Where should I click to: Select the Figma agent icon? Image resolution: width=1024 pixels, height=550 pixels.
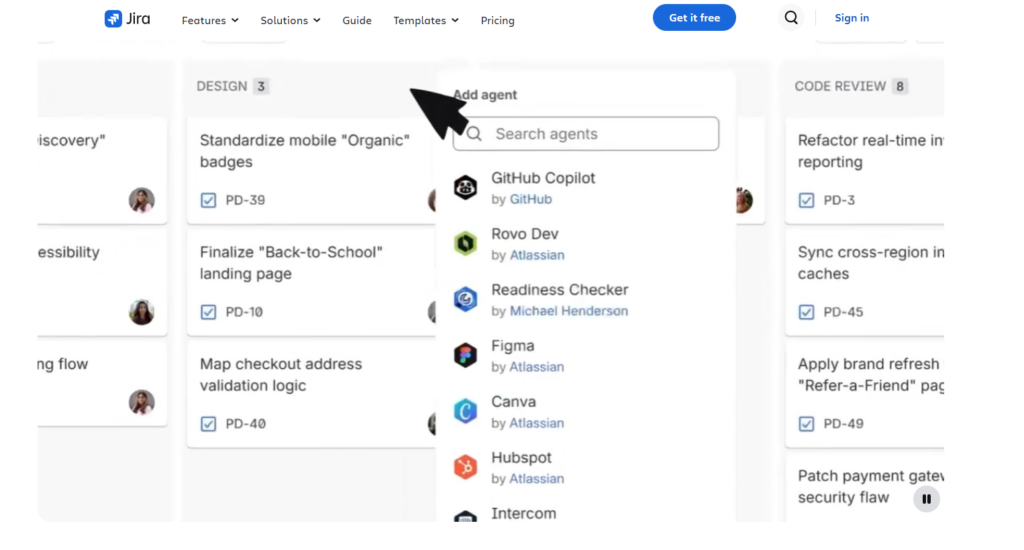click(x=466, y=355)
